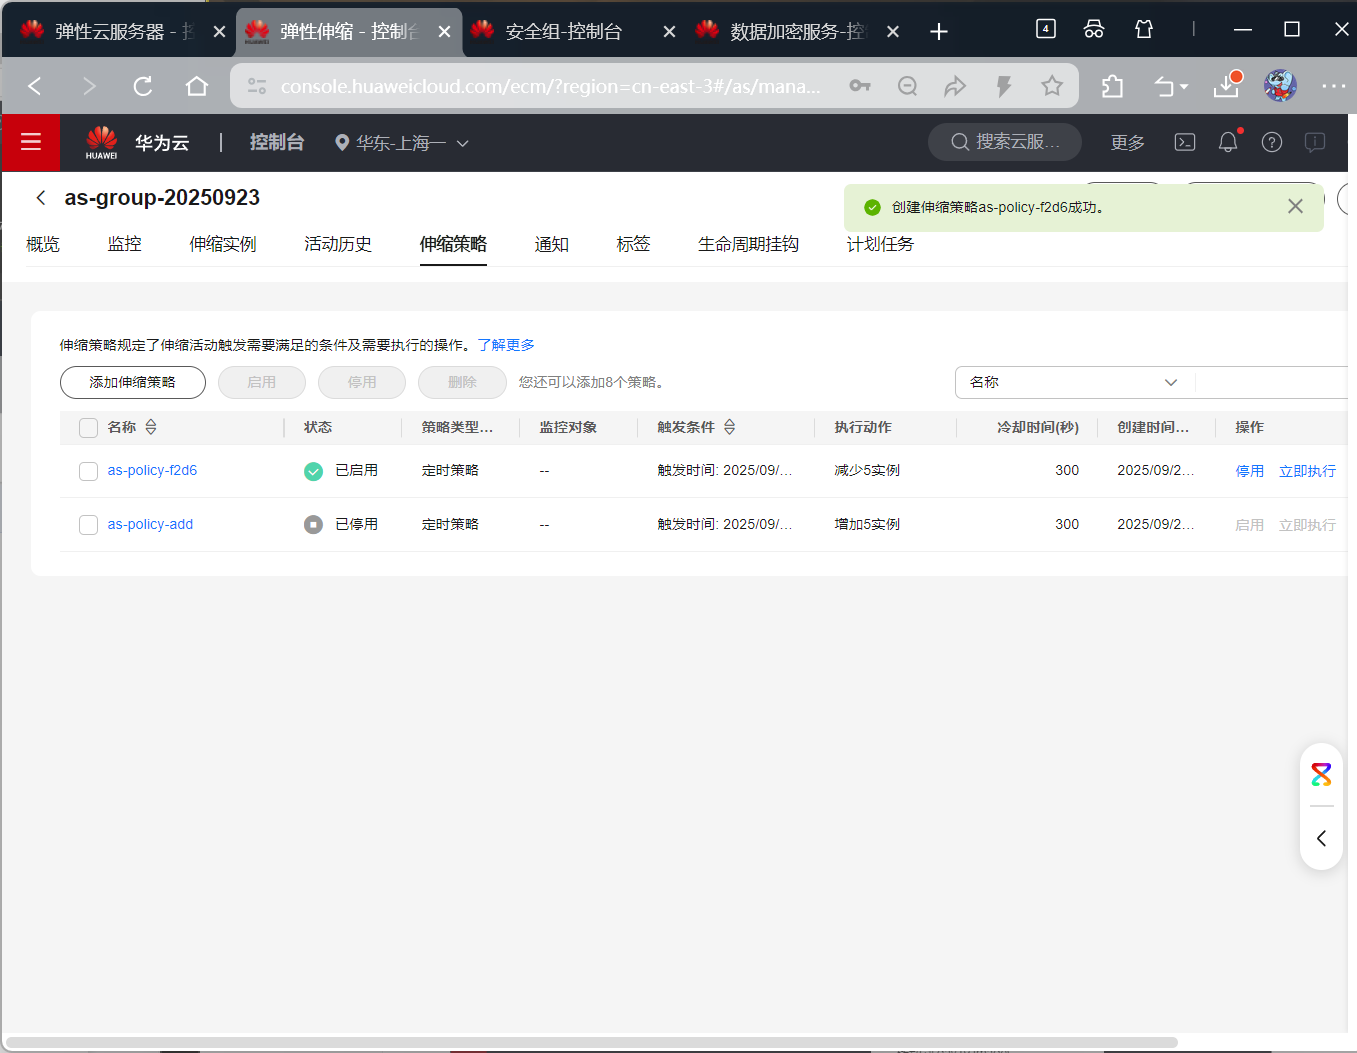The height and width of the screenshot is (1053, 1357).
Task: Click 增加5实例 action cell
Action: click(x=867, y=524)
